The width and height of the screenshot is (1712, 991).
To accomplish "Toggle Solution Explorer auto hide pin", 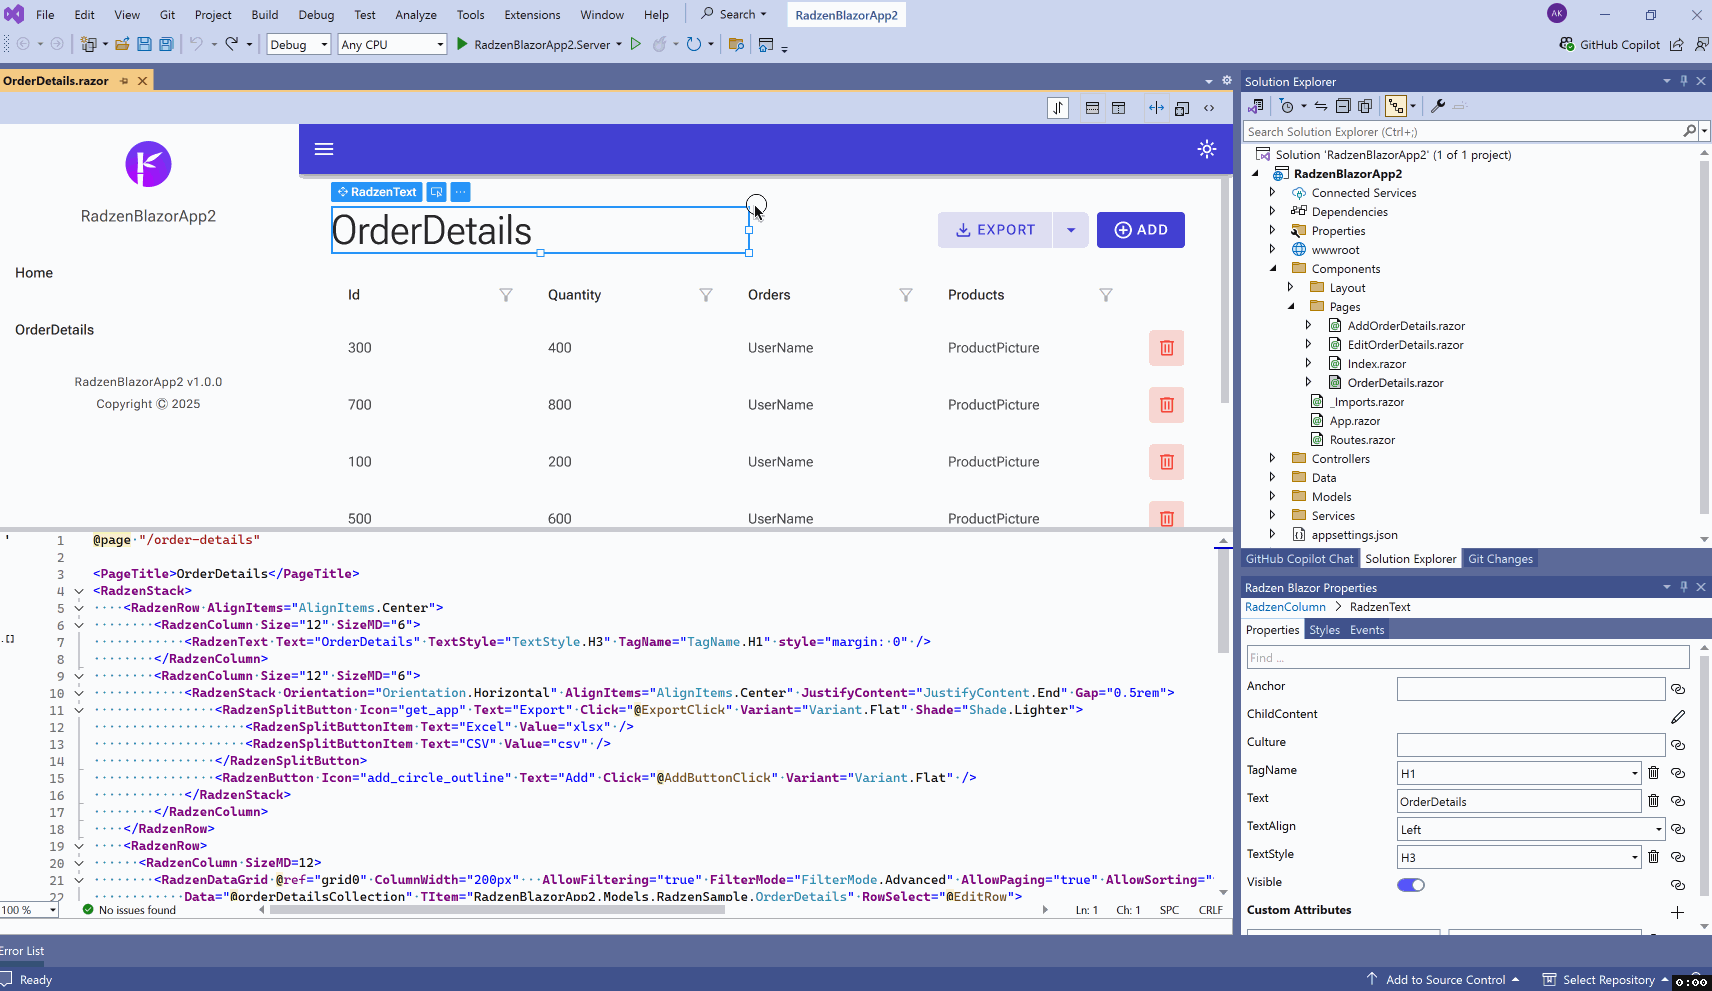I will [x=1684, y=81].
